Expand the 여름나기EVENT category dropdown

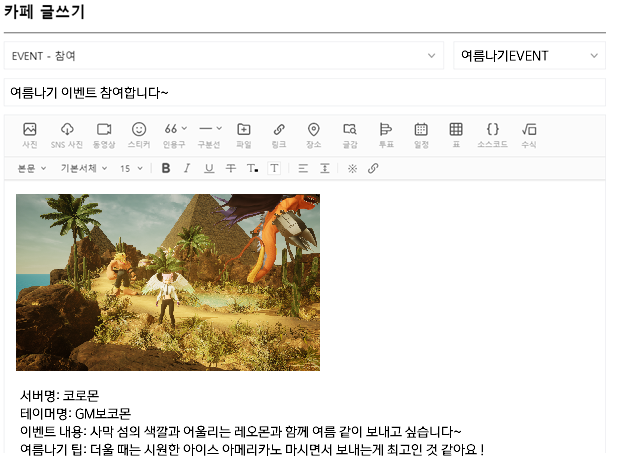click(530, 56)
